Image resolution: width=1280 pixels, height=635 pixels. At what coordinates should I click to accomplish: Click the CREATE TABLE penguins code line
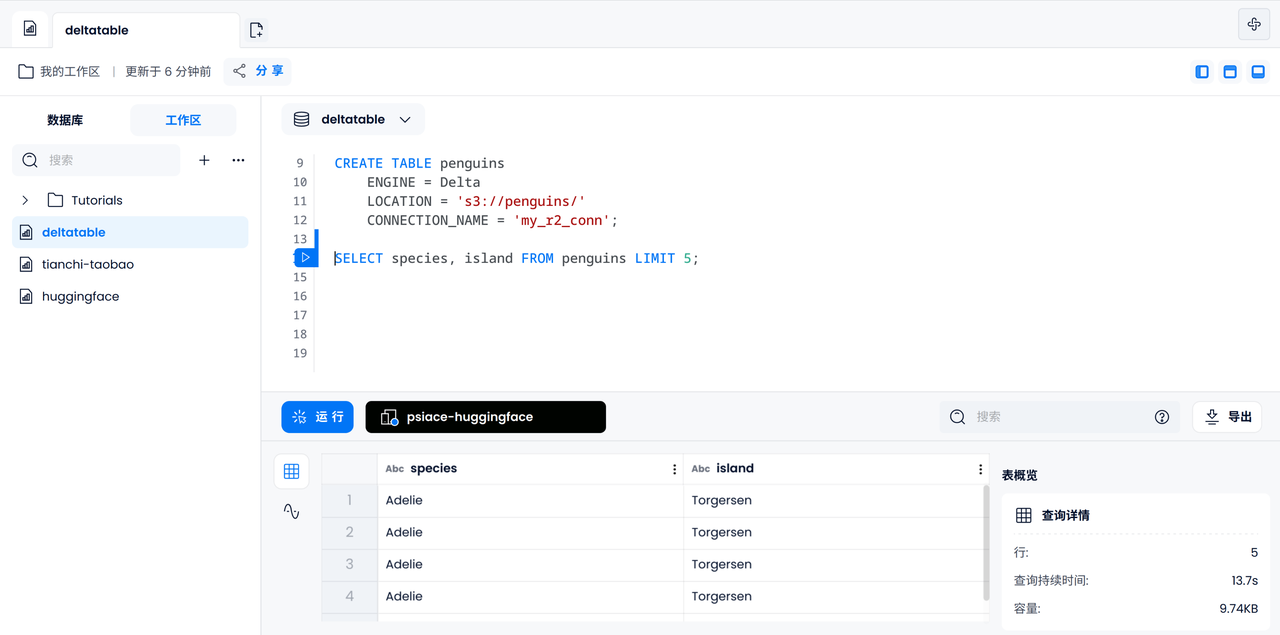(x=419, y=163)
